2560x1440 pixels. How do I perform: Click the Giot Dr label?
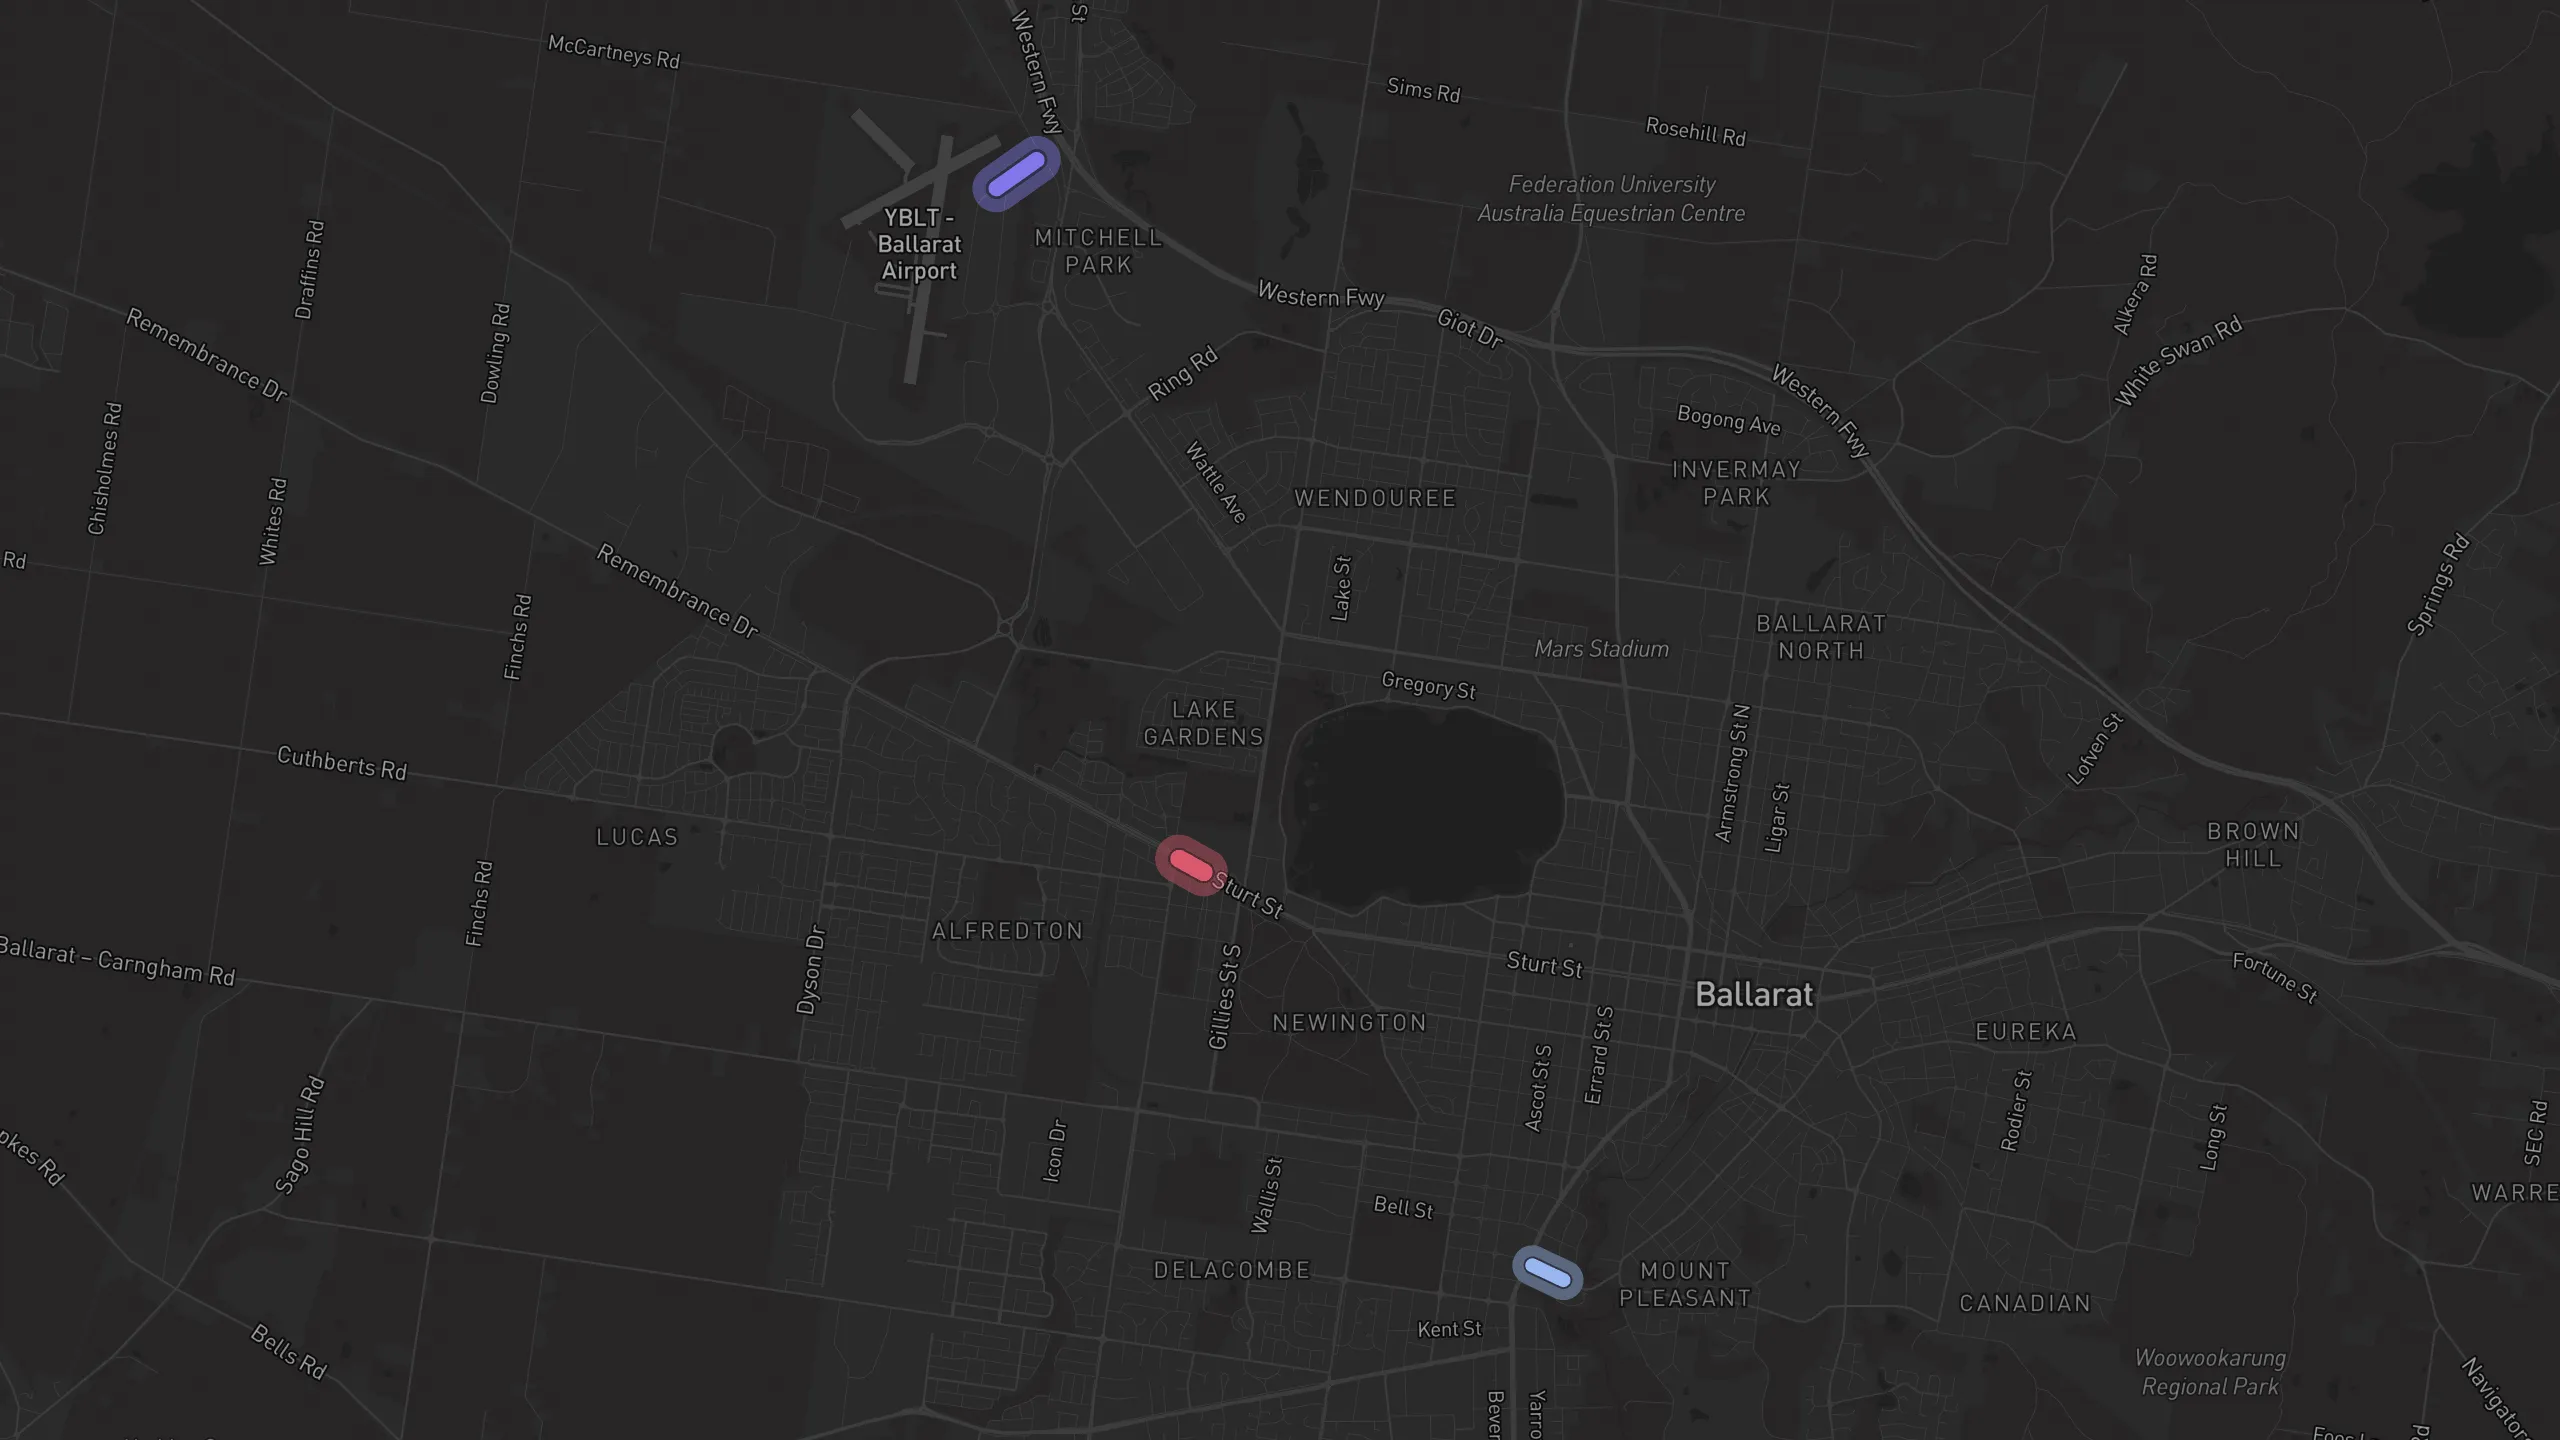[1470, 328]
